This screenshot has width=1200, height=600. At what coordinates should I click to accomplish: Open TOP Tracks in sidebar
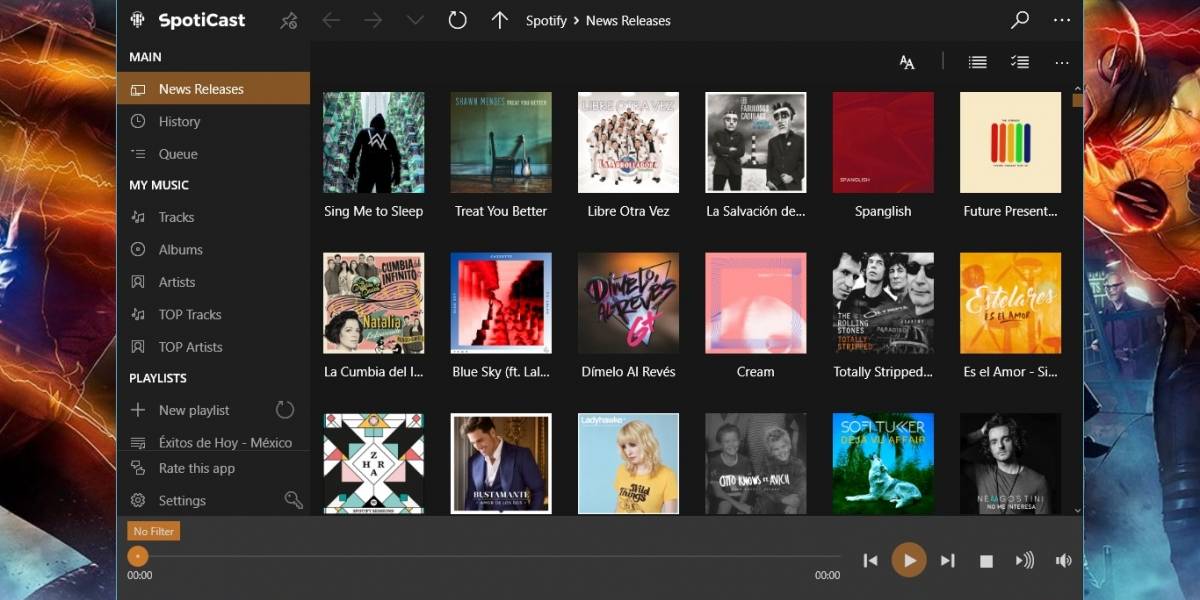213,314
